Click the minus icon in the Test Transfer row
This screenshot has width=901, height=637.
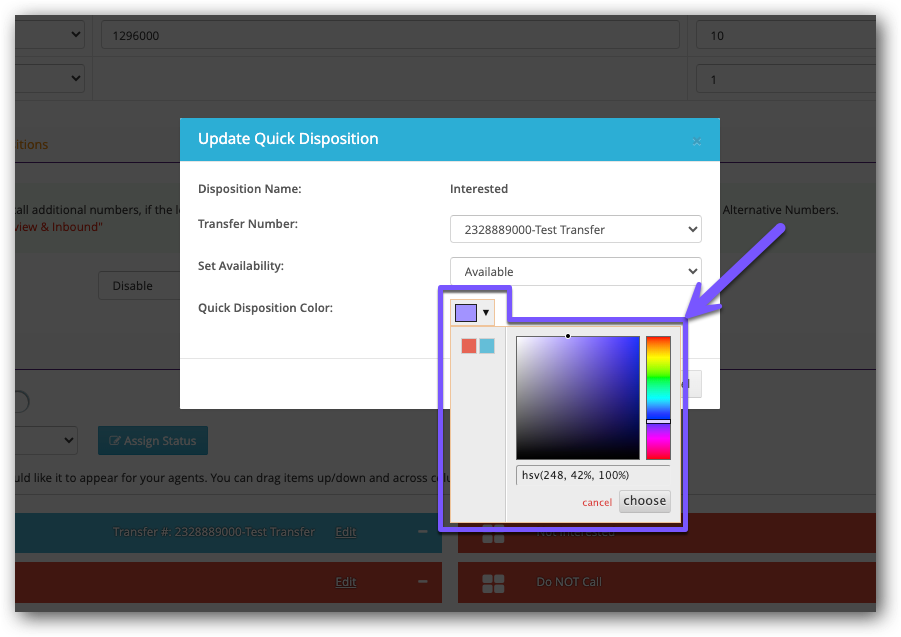coord(422,532)
